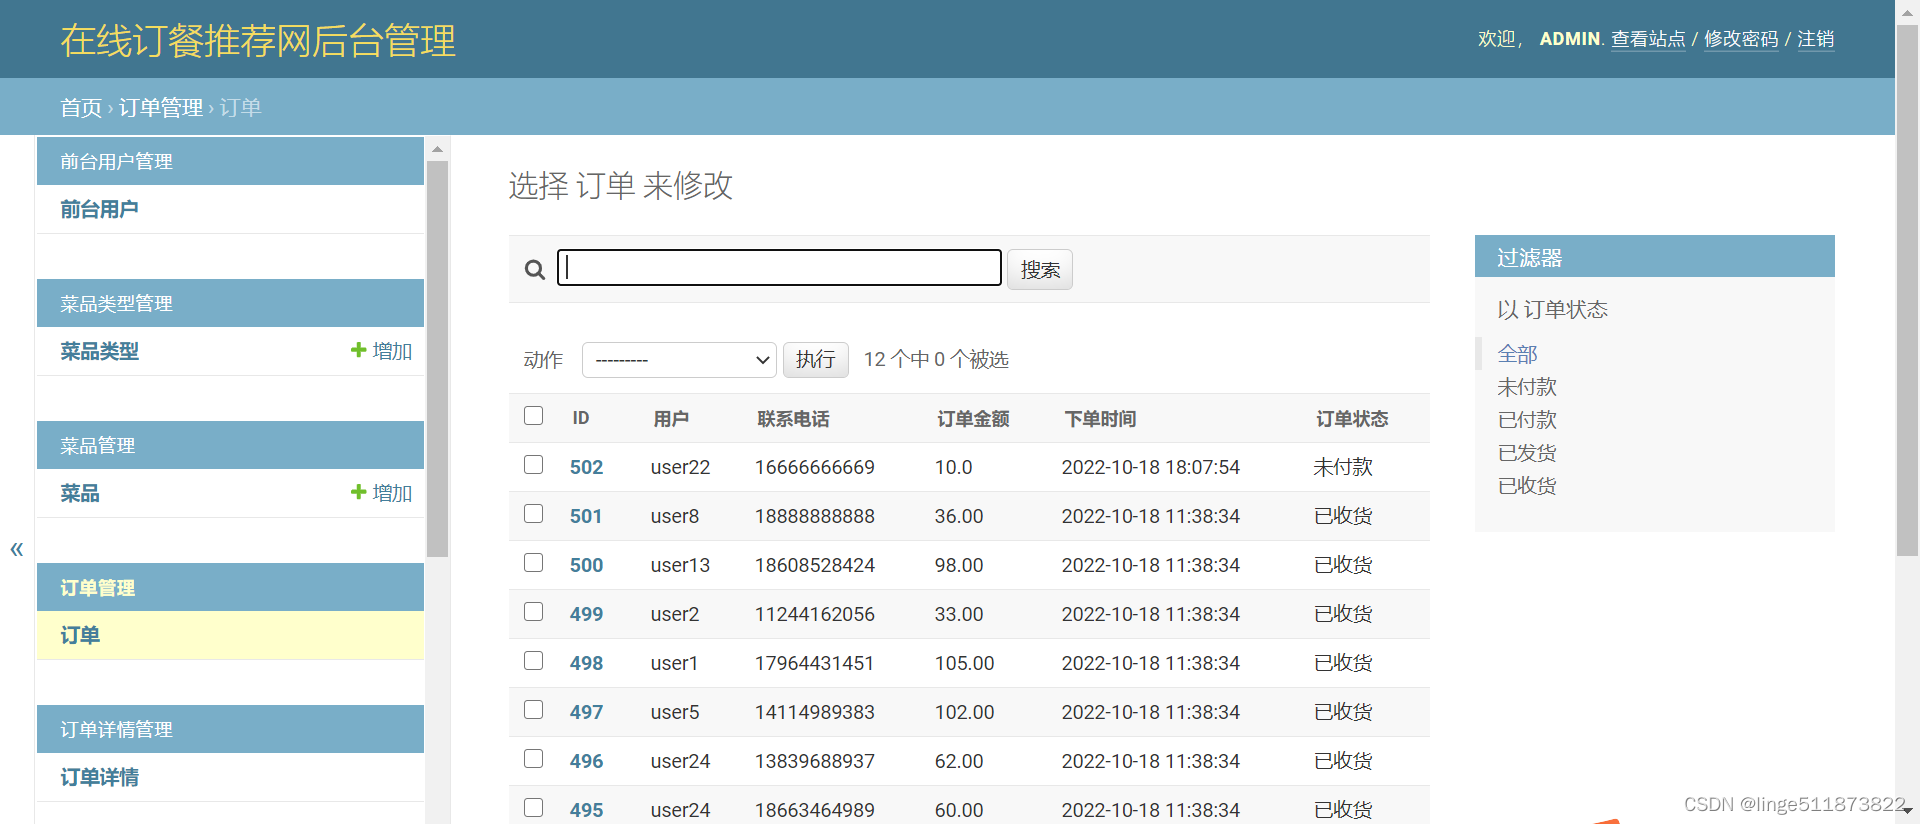Click the 搜索 button

coord(1040,270)
